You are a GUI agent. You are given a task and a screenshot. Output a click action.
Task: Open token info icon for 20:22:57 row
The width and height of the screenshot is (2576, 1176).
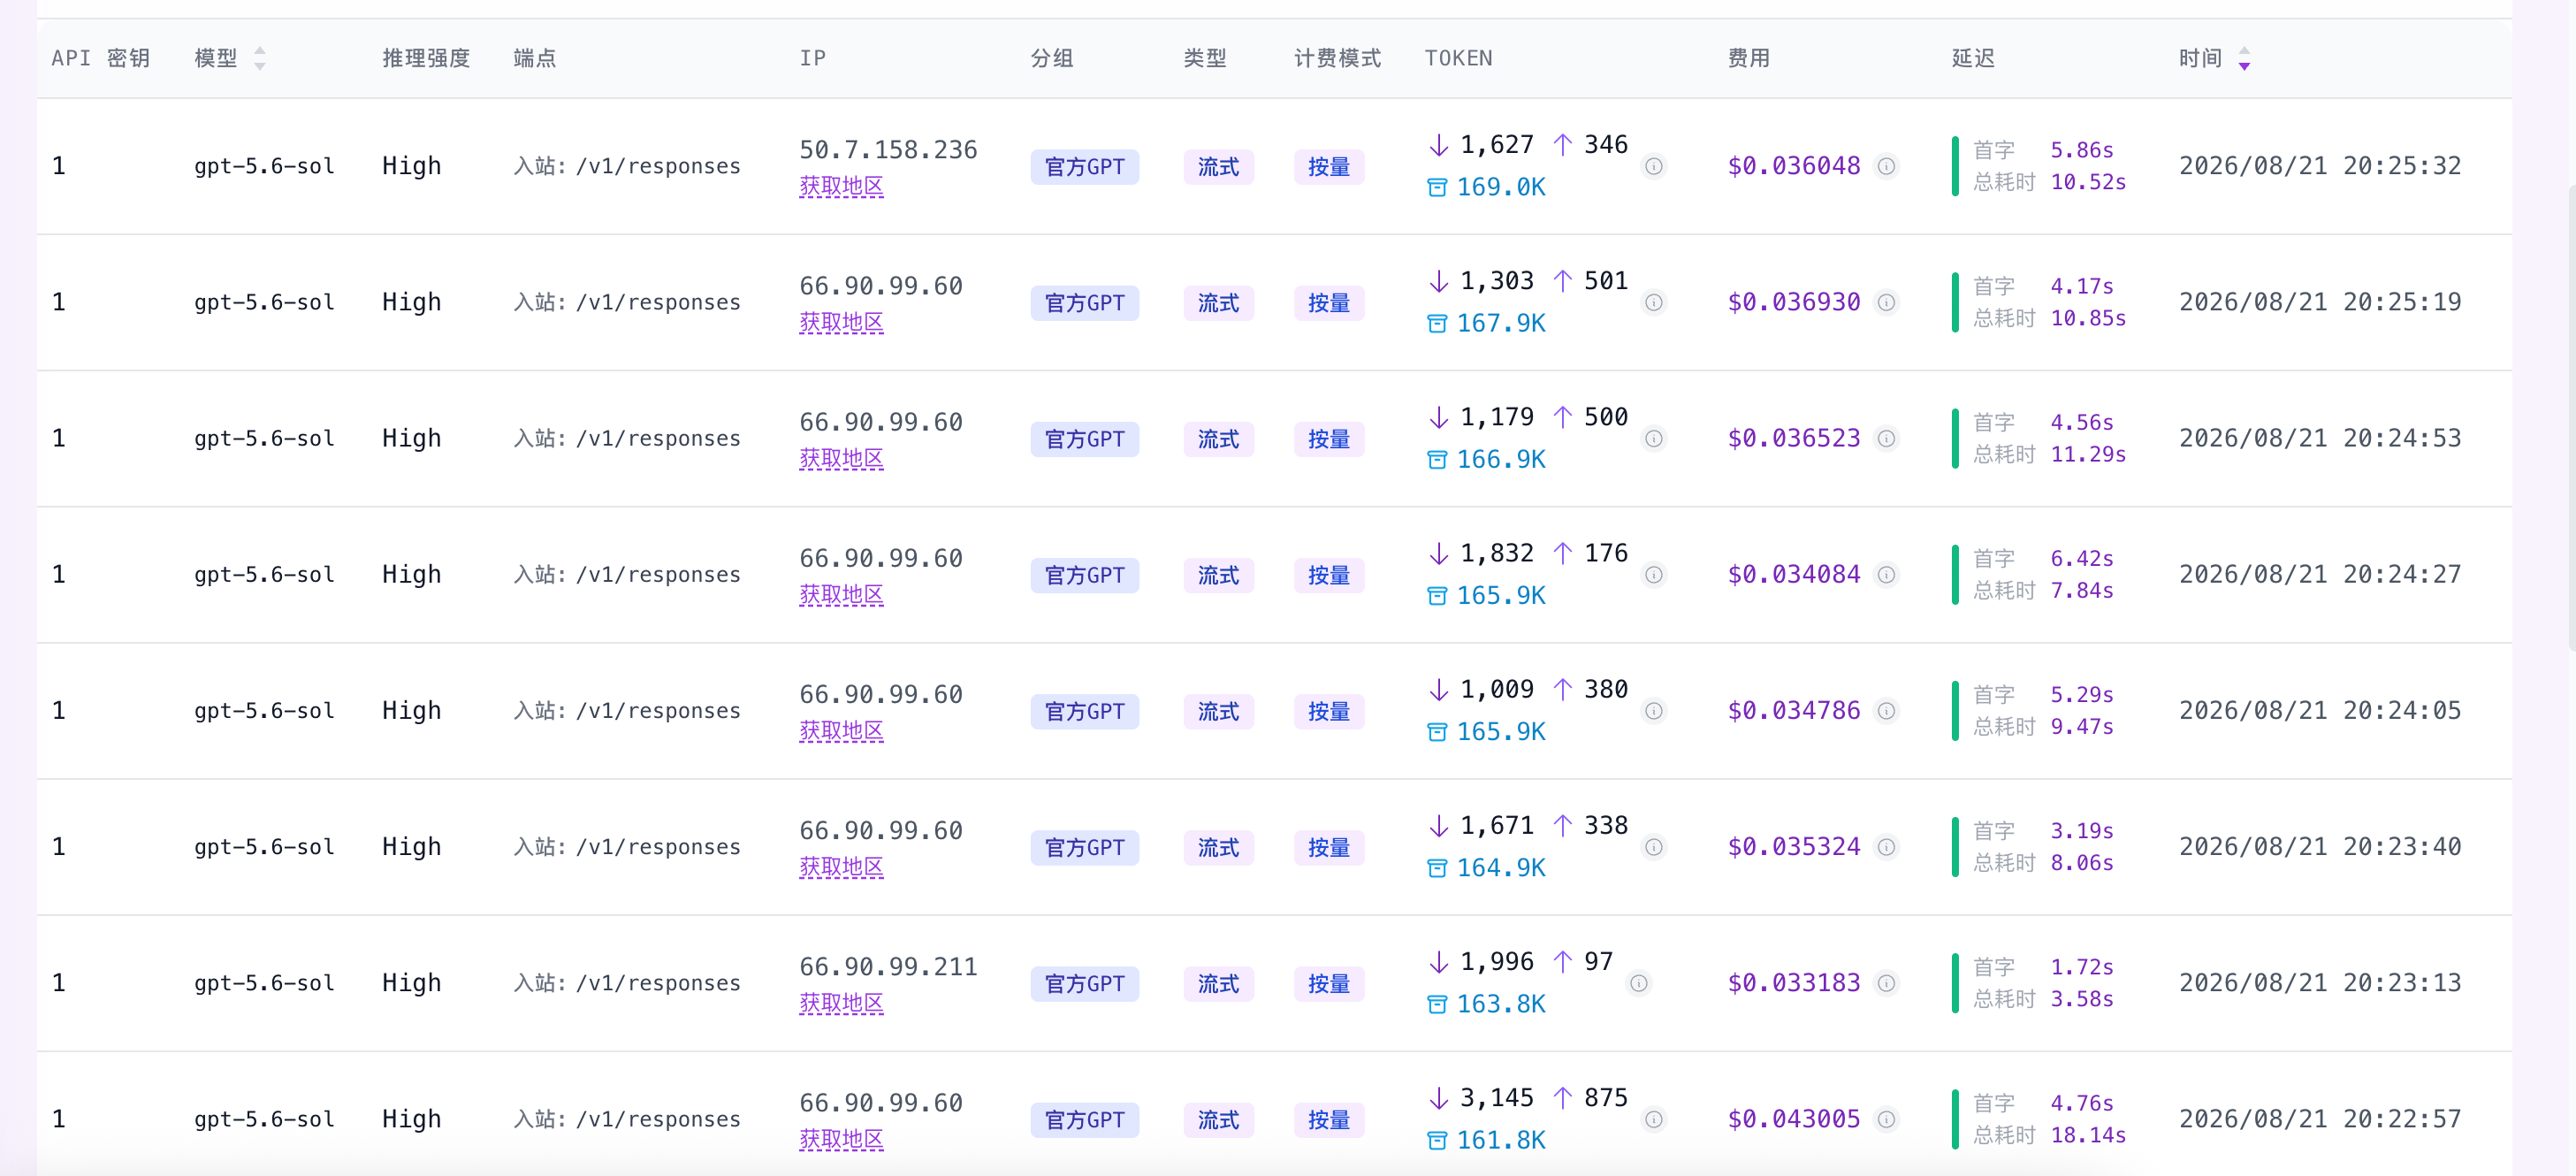tap(1654, 1118)
